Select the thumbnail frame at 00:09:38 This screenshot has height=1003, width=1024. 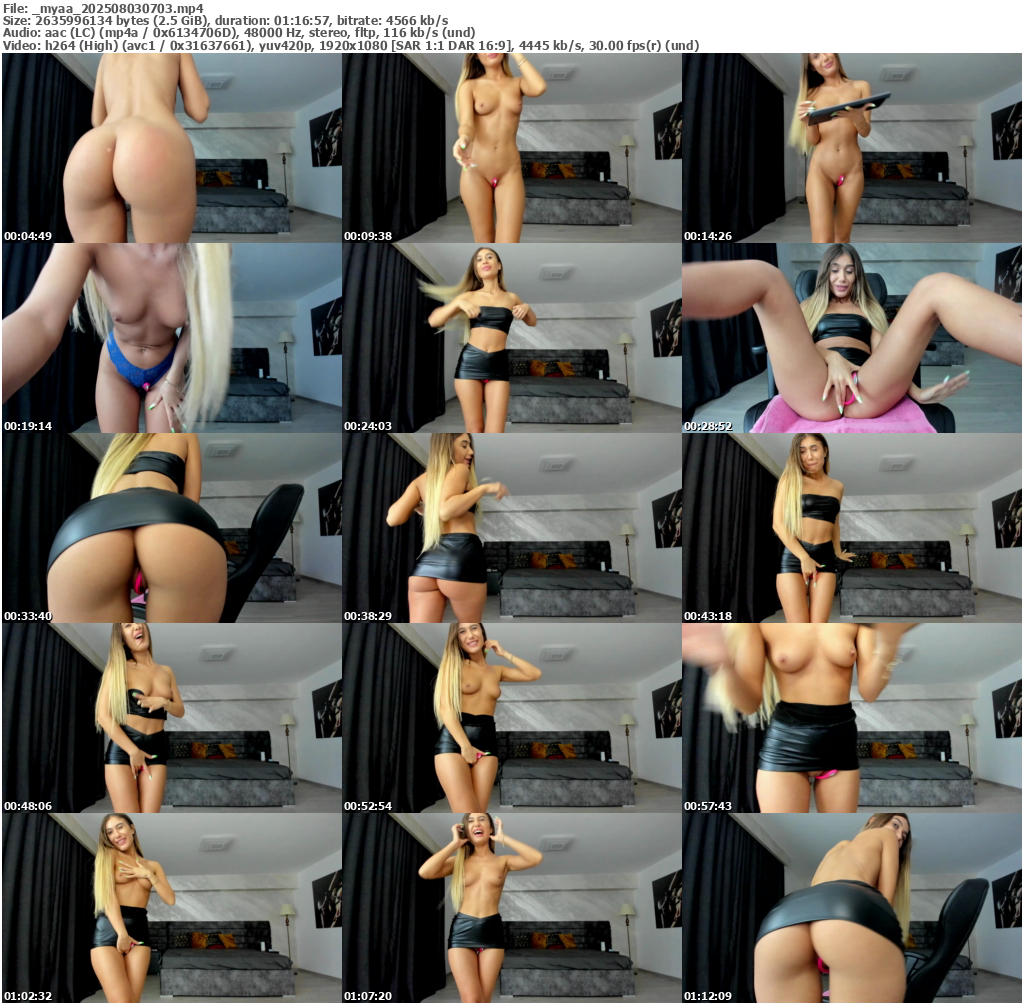click(x=512, y=148)
